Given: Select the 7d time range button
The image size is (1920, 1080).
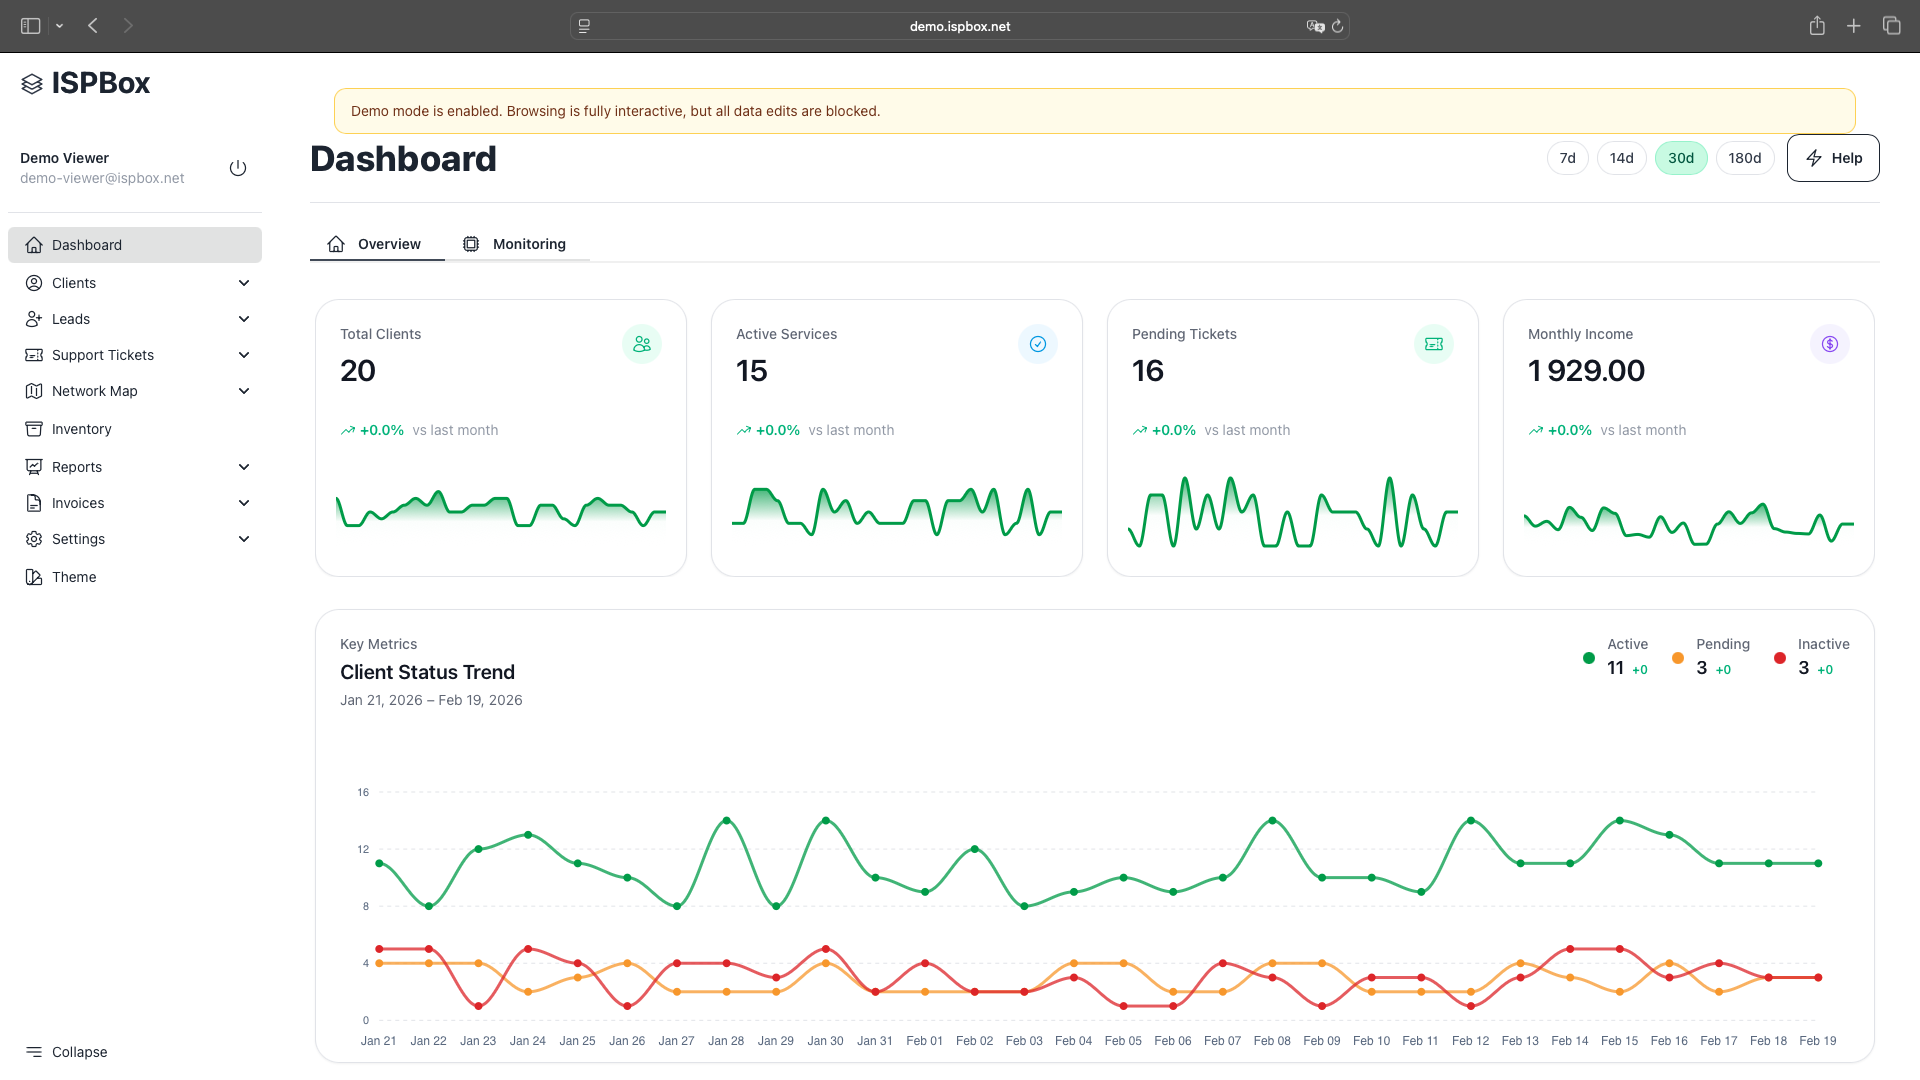Looking at the screenshot, I should click(1567, 158).
